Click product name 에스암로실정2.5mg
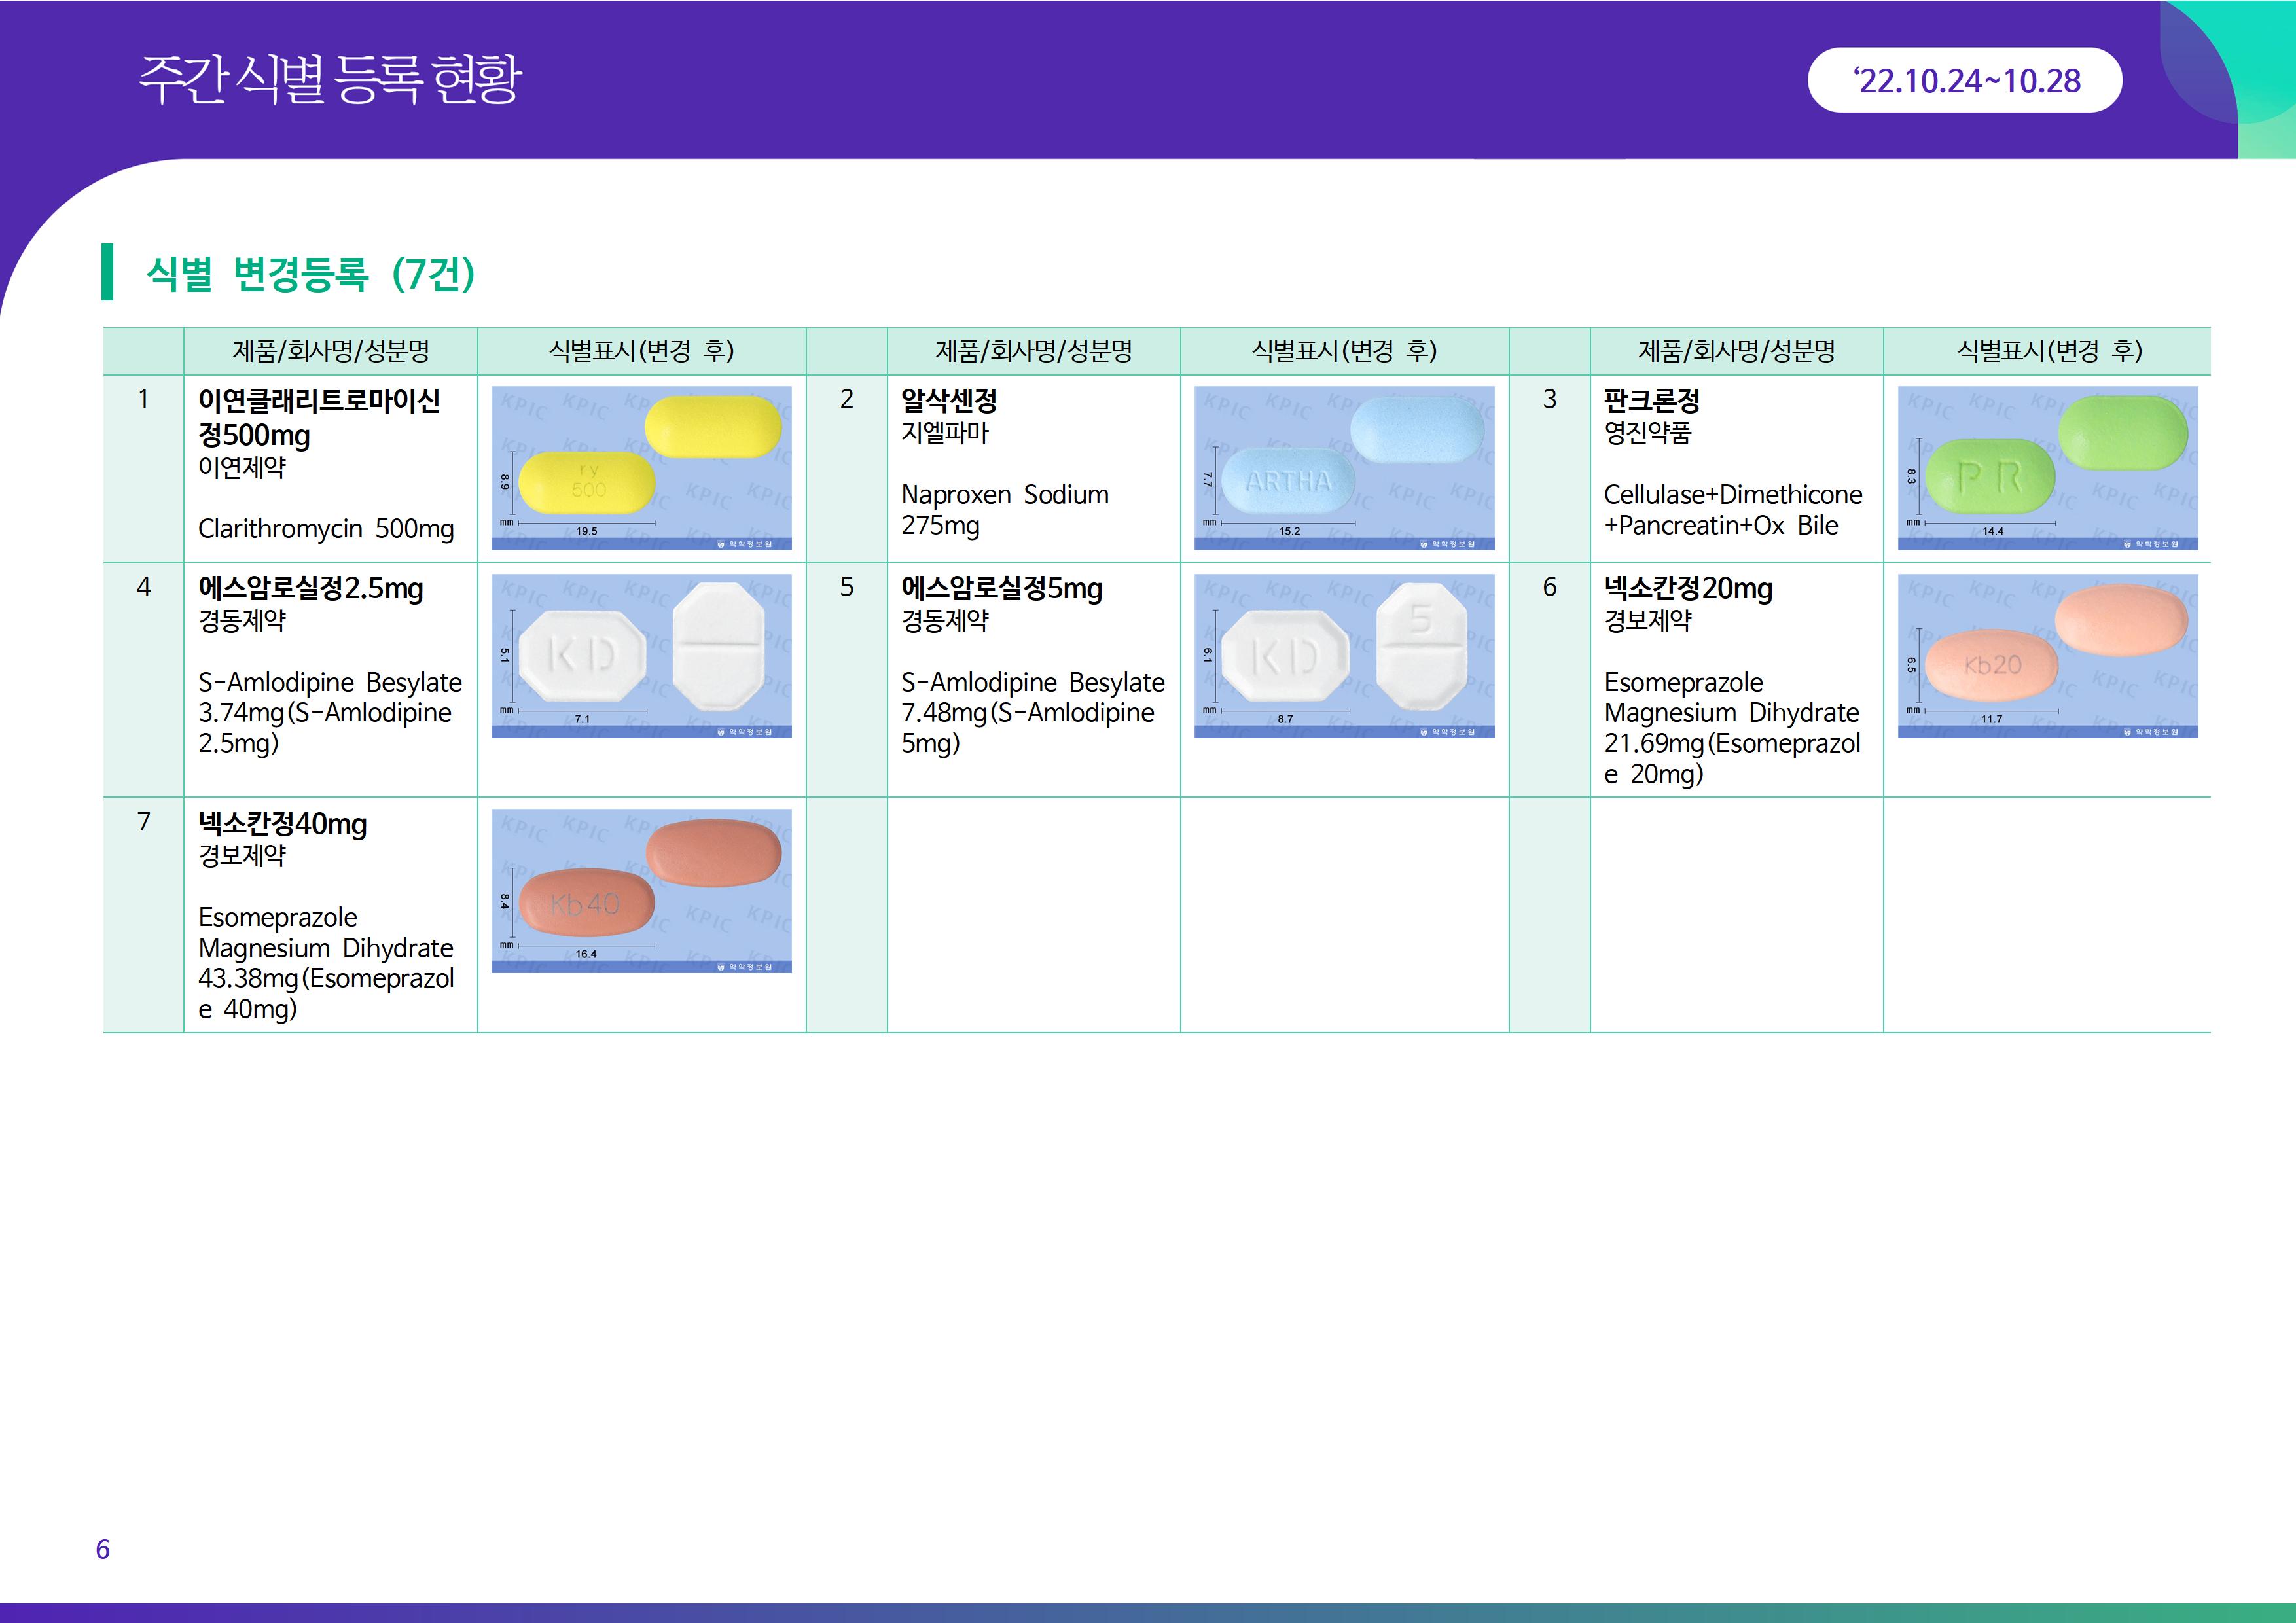This screenshot has height=1623, width=2296. pyautogui.click(x=310, y=588)
